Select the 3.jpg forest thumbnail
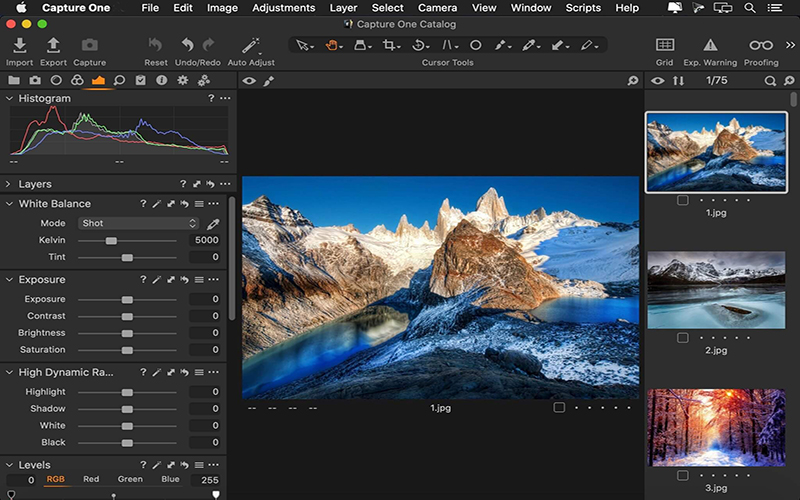 (715, 428)
